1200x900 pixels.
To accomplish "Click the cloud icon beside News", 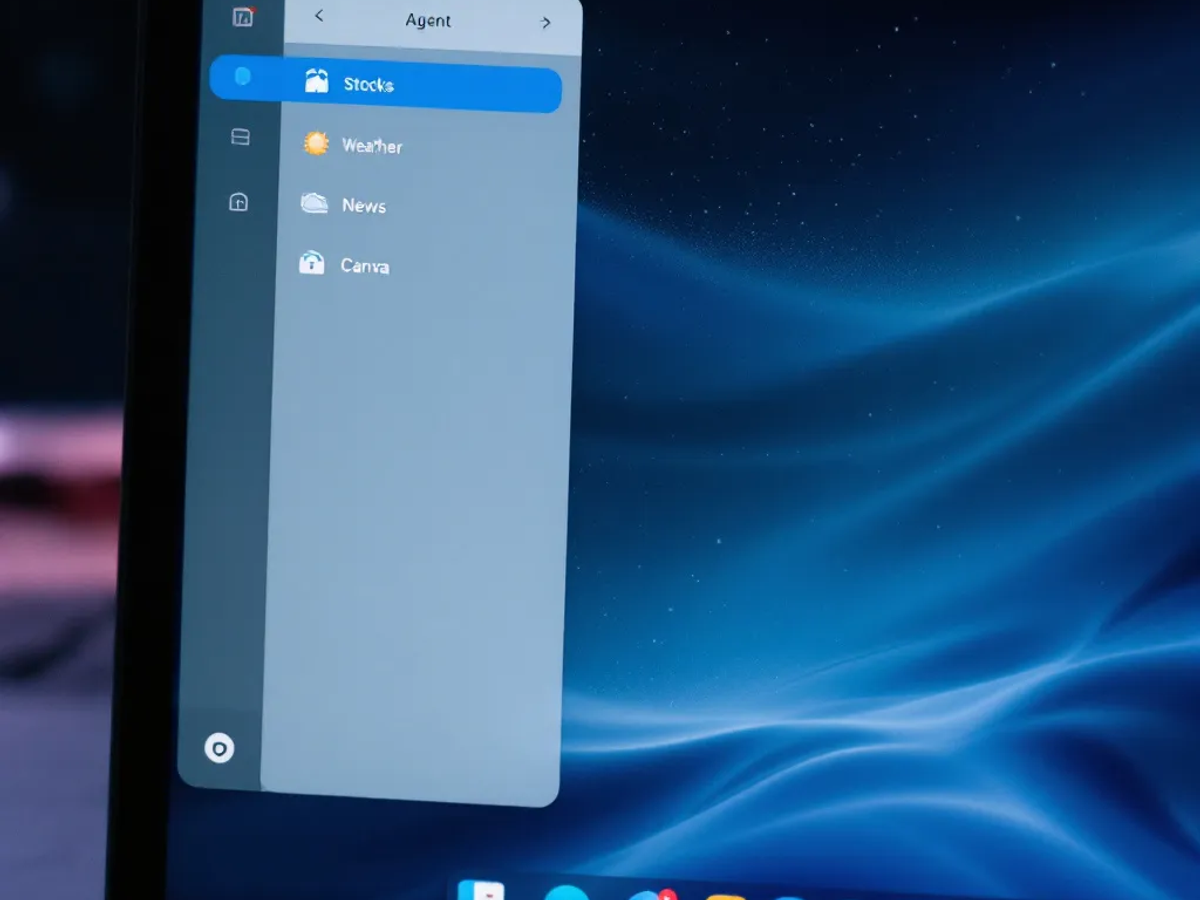I will (x=314, y=204).
